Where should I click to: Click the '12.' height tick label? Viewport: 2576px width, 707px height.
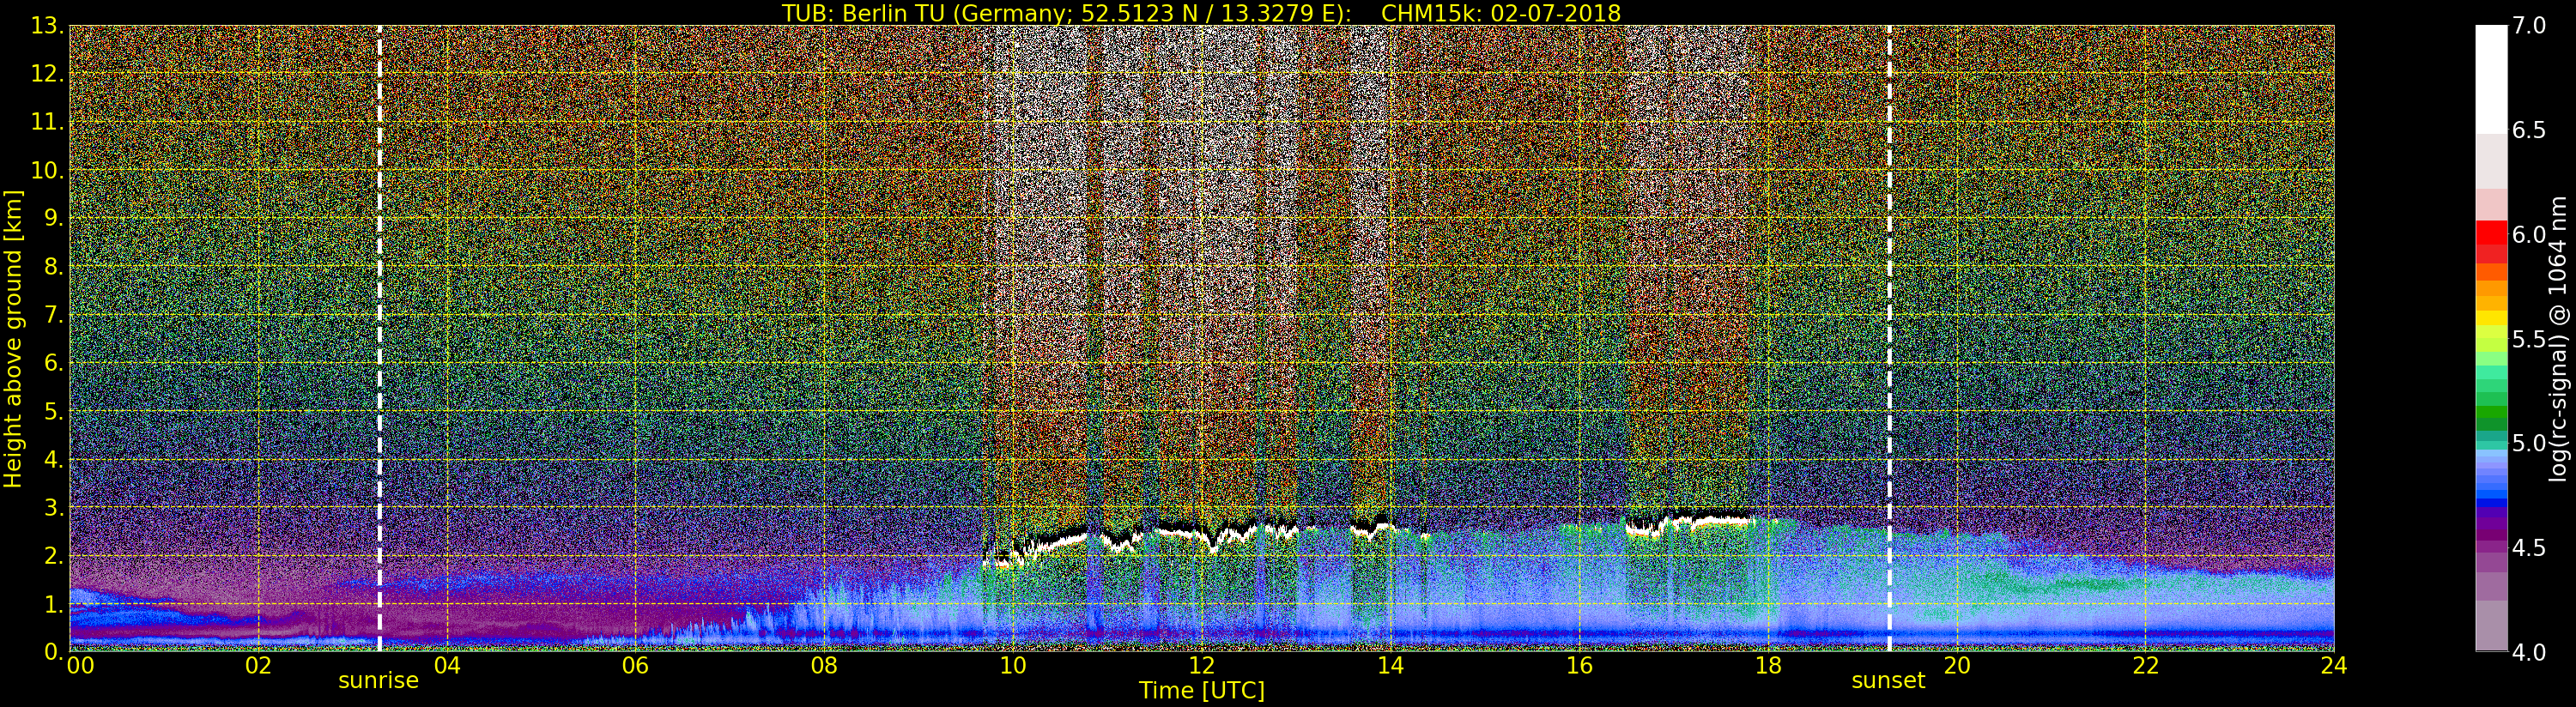(47, 74)
